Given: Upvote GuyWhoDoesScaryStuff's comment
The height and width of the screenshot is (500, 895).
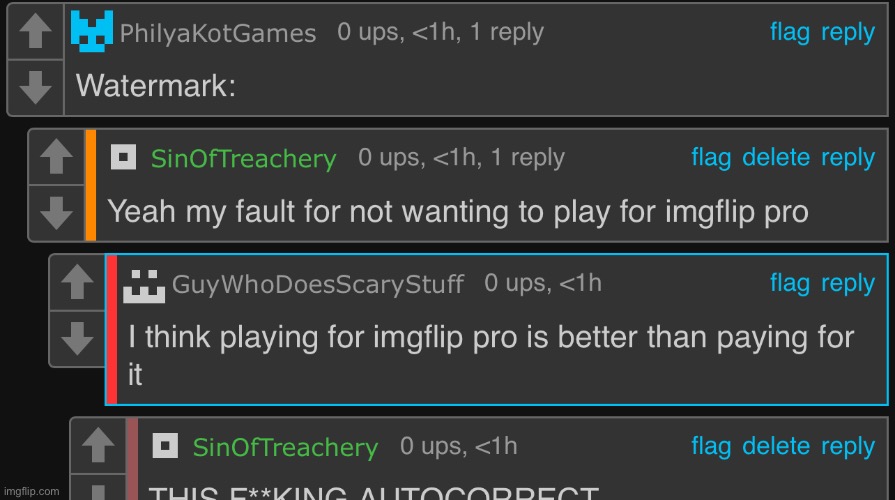Looking at the screenshot, I should pos(77,282).
